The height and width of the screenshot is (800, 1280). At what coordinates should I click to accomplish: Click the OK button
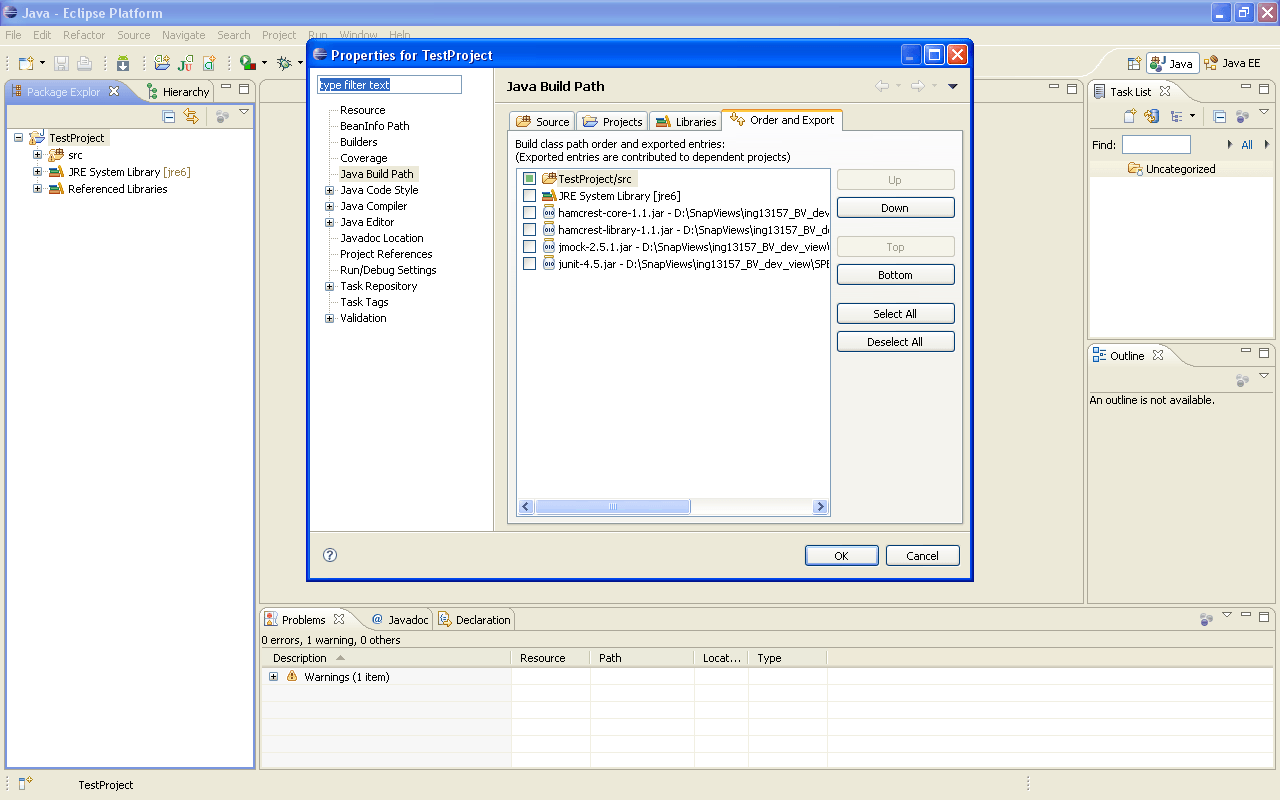pyautogui.click(x=841, y=556)
